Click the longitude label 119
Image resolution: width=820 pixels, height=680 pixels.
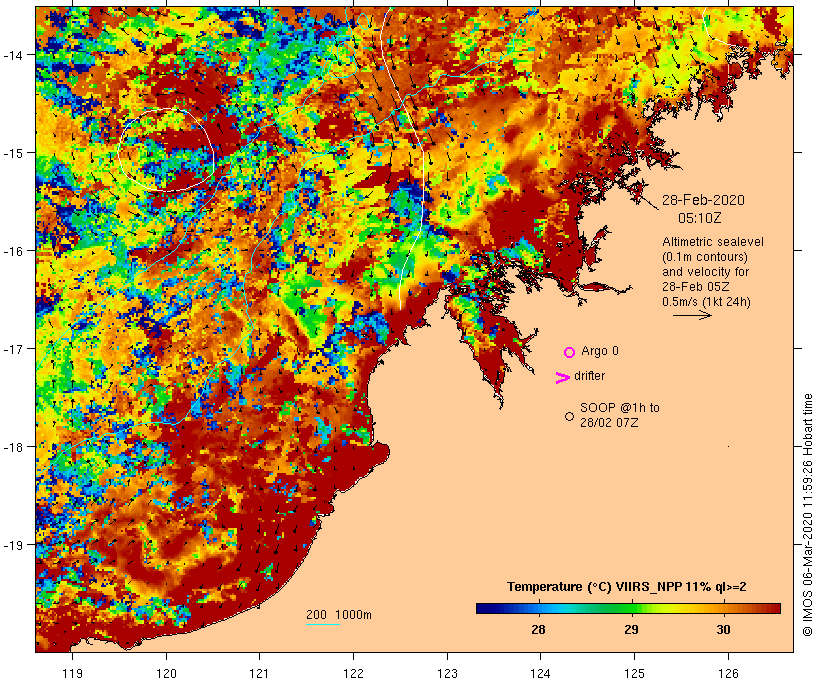coord(72,673)
